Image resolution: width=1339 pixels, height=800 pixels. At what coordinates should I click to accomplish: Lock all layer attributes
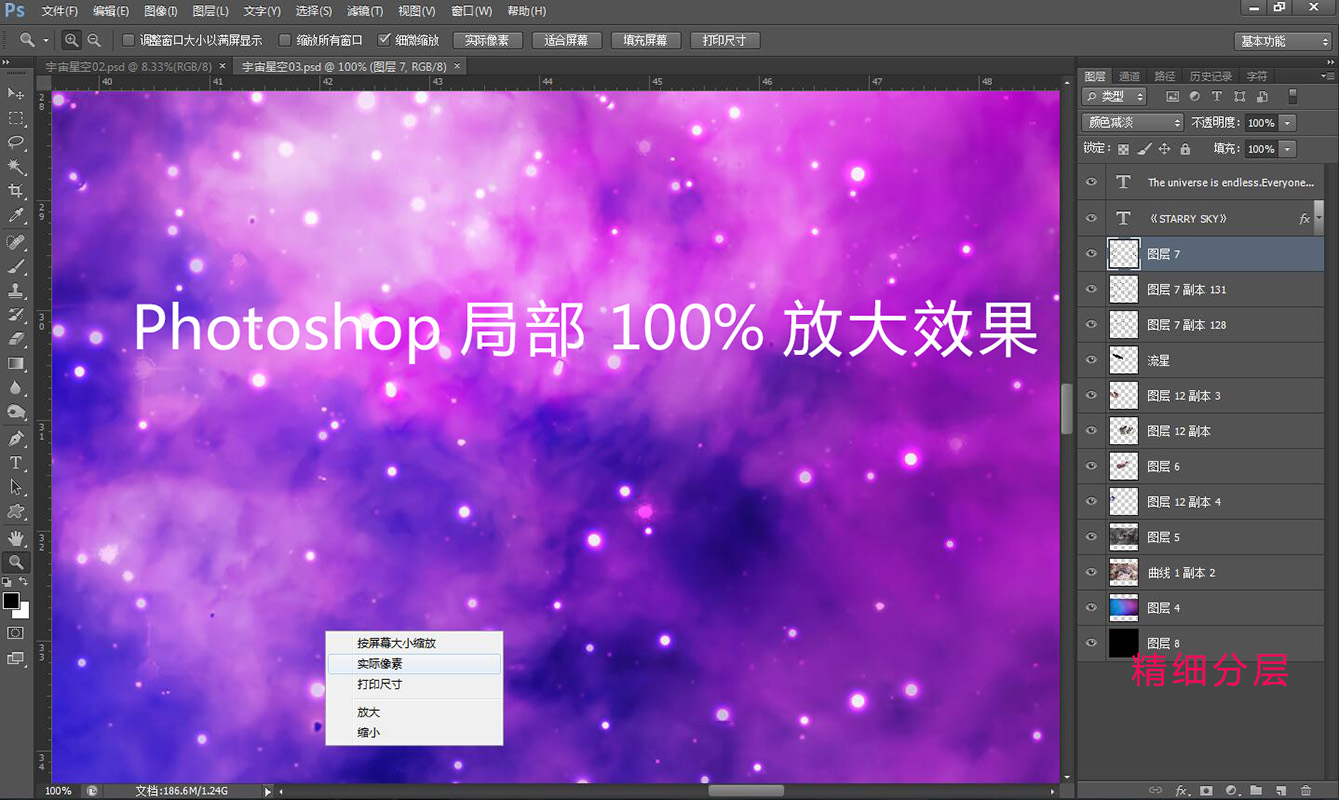click(1185, 149)
